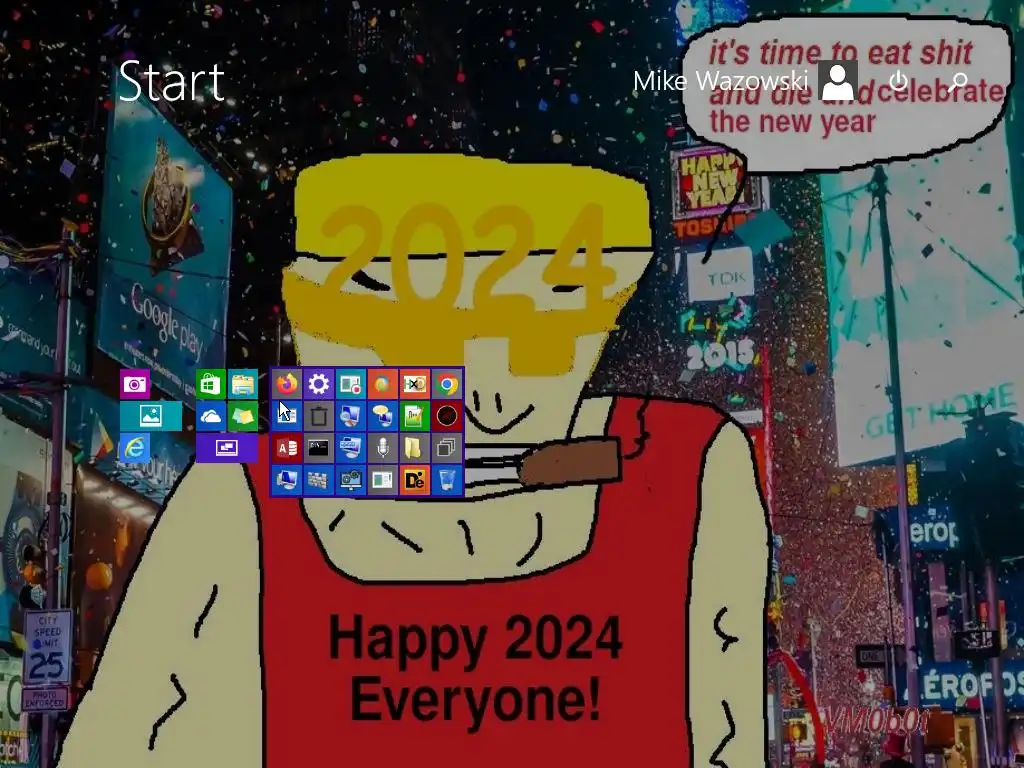Open the blue document tile under the cursor
Image resolution: width=1024 pixels, height=768 pixels.
287,416
